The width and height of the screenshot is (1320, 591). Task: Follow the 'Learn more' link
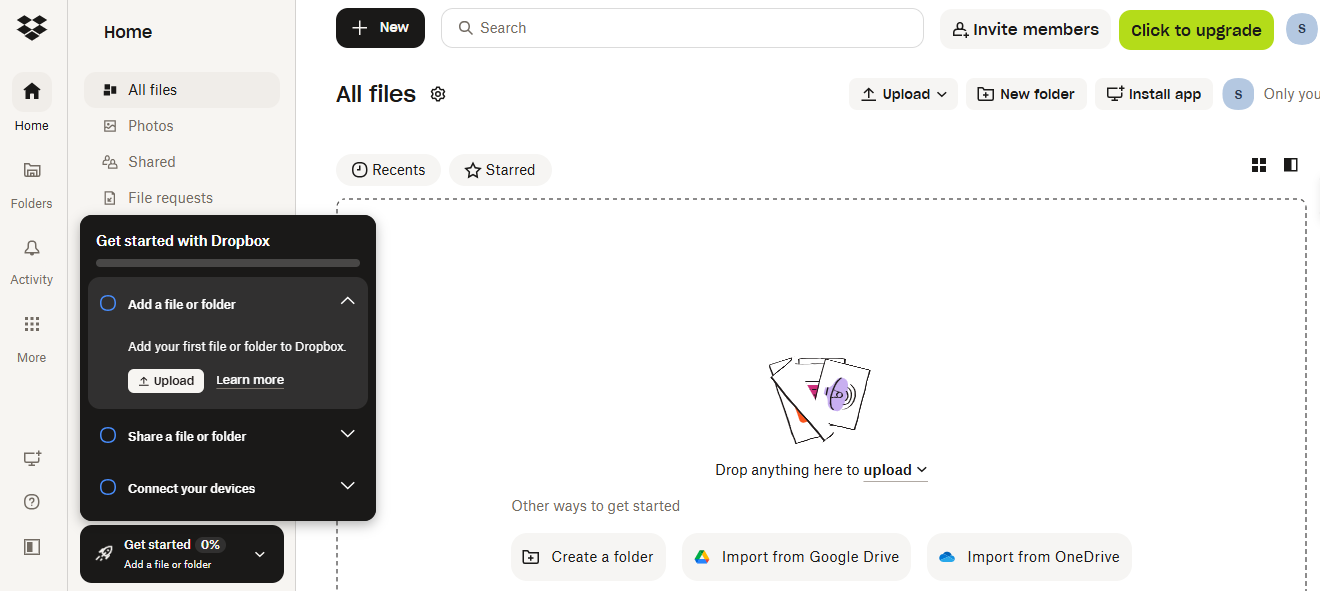(250, 380)
